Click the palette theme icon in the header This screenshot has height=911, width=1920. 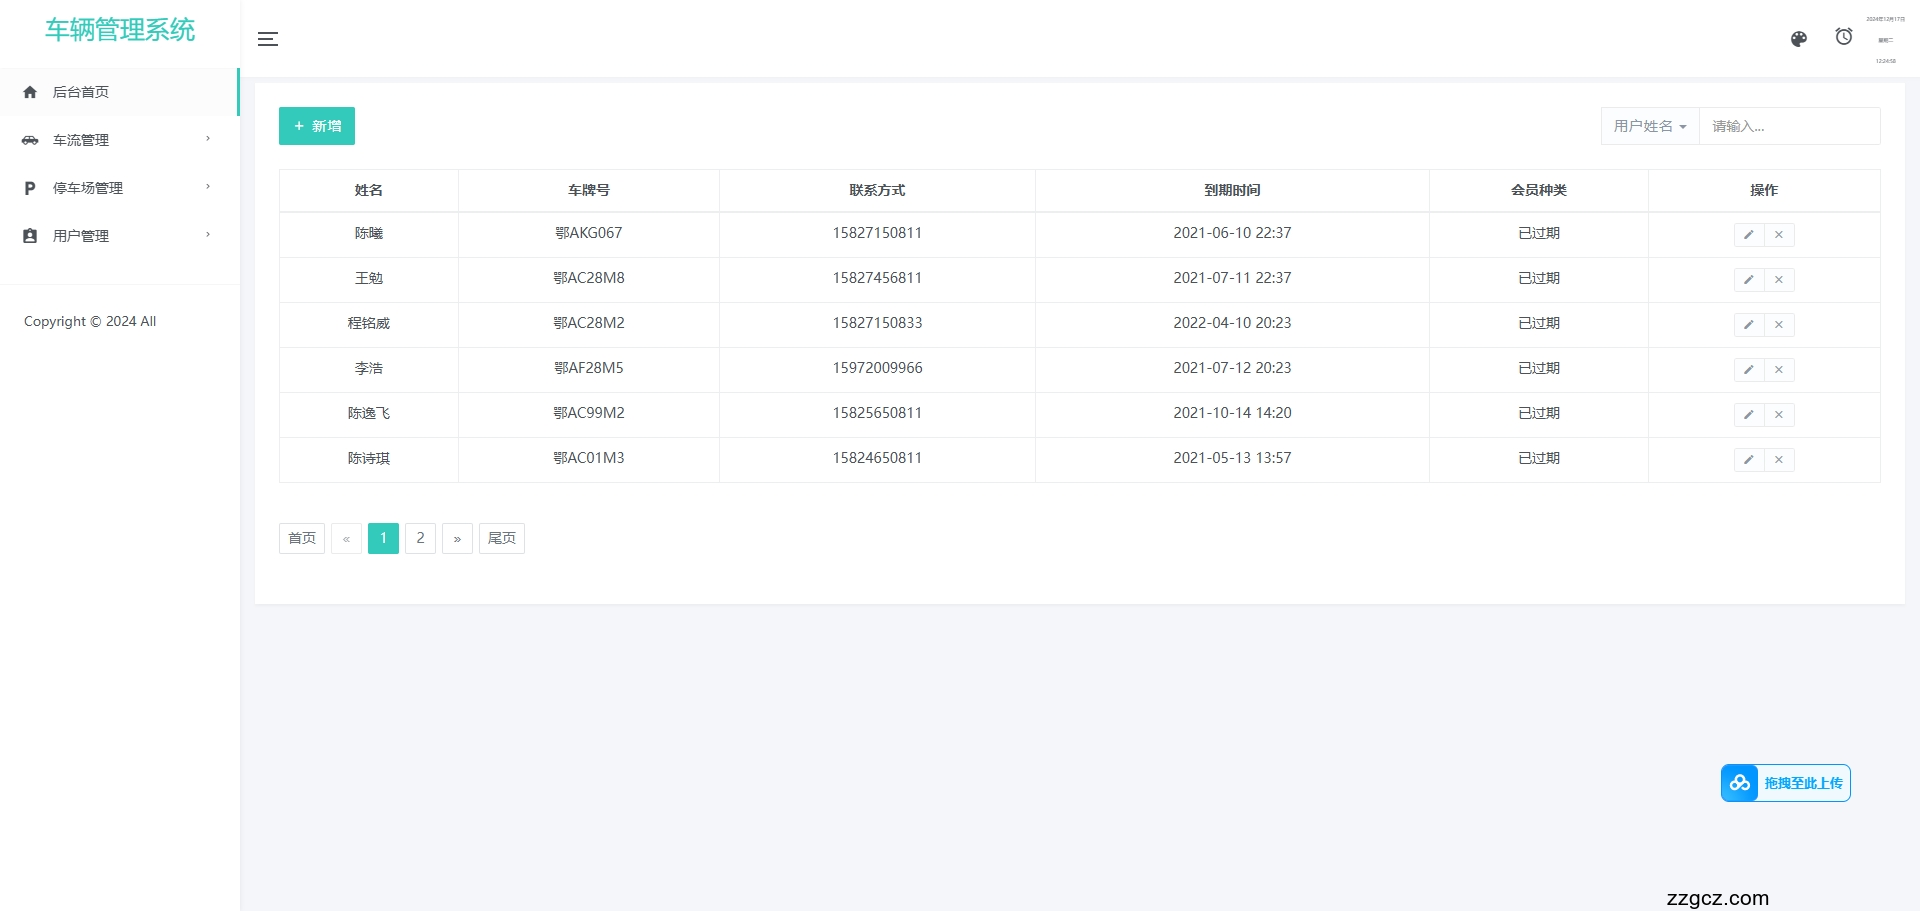click(x=1798, y=39)
